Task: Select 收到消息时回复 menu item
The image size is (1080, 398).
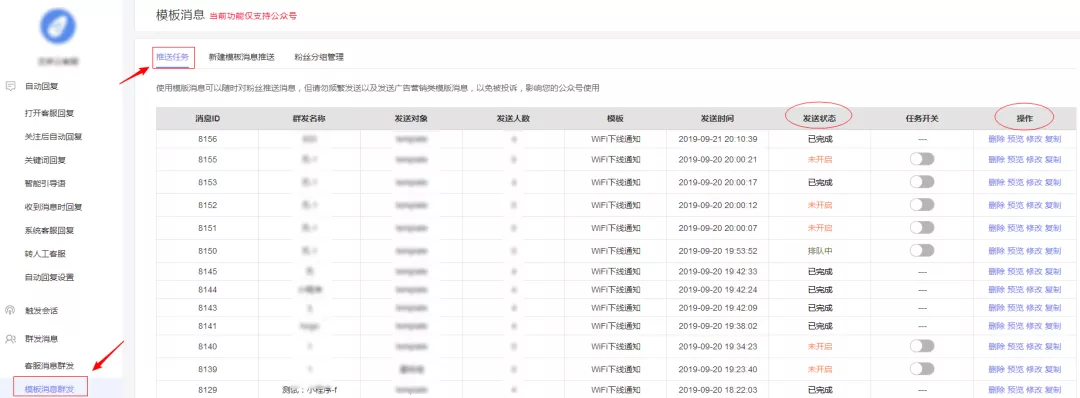Action: [x=53, y=207]
